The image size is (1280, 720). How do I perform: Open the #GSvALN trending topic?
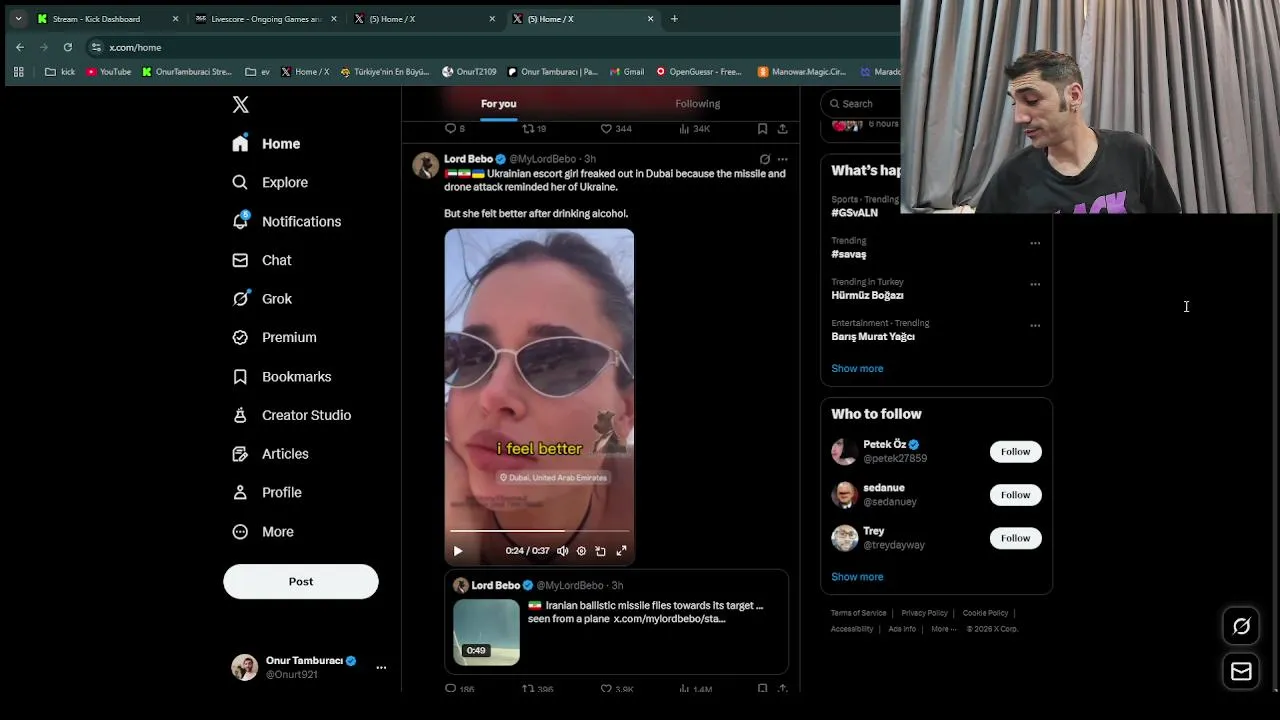[854, 213]
